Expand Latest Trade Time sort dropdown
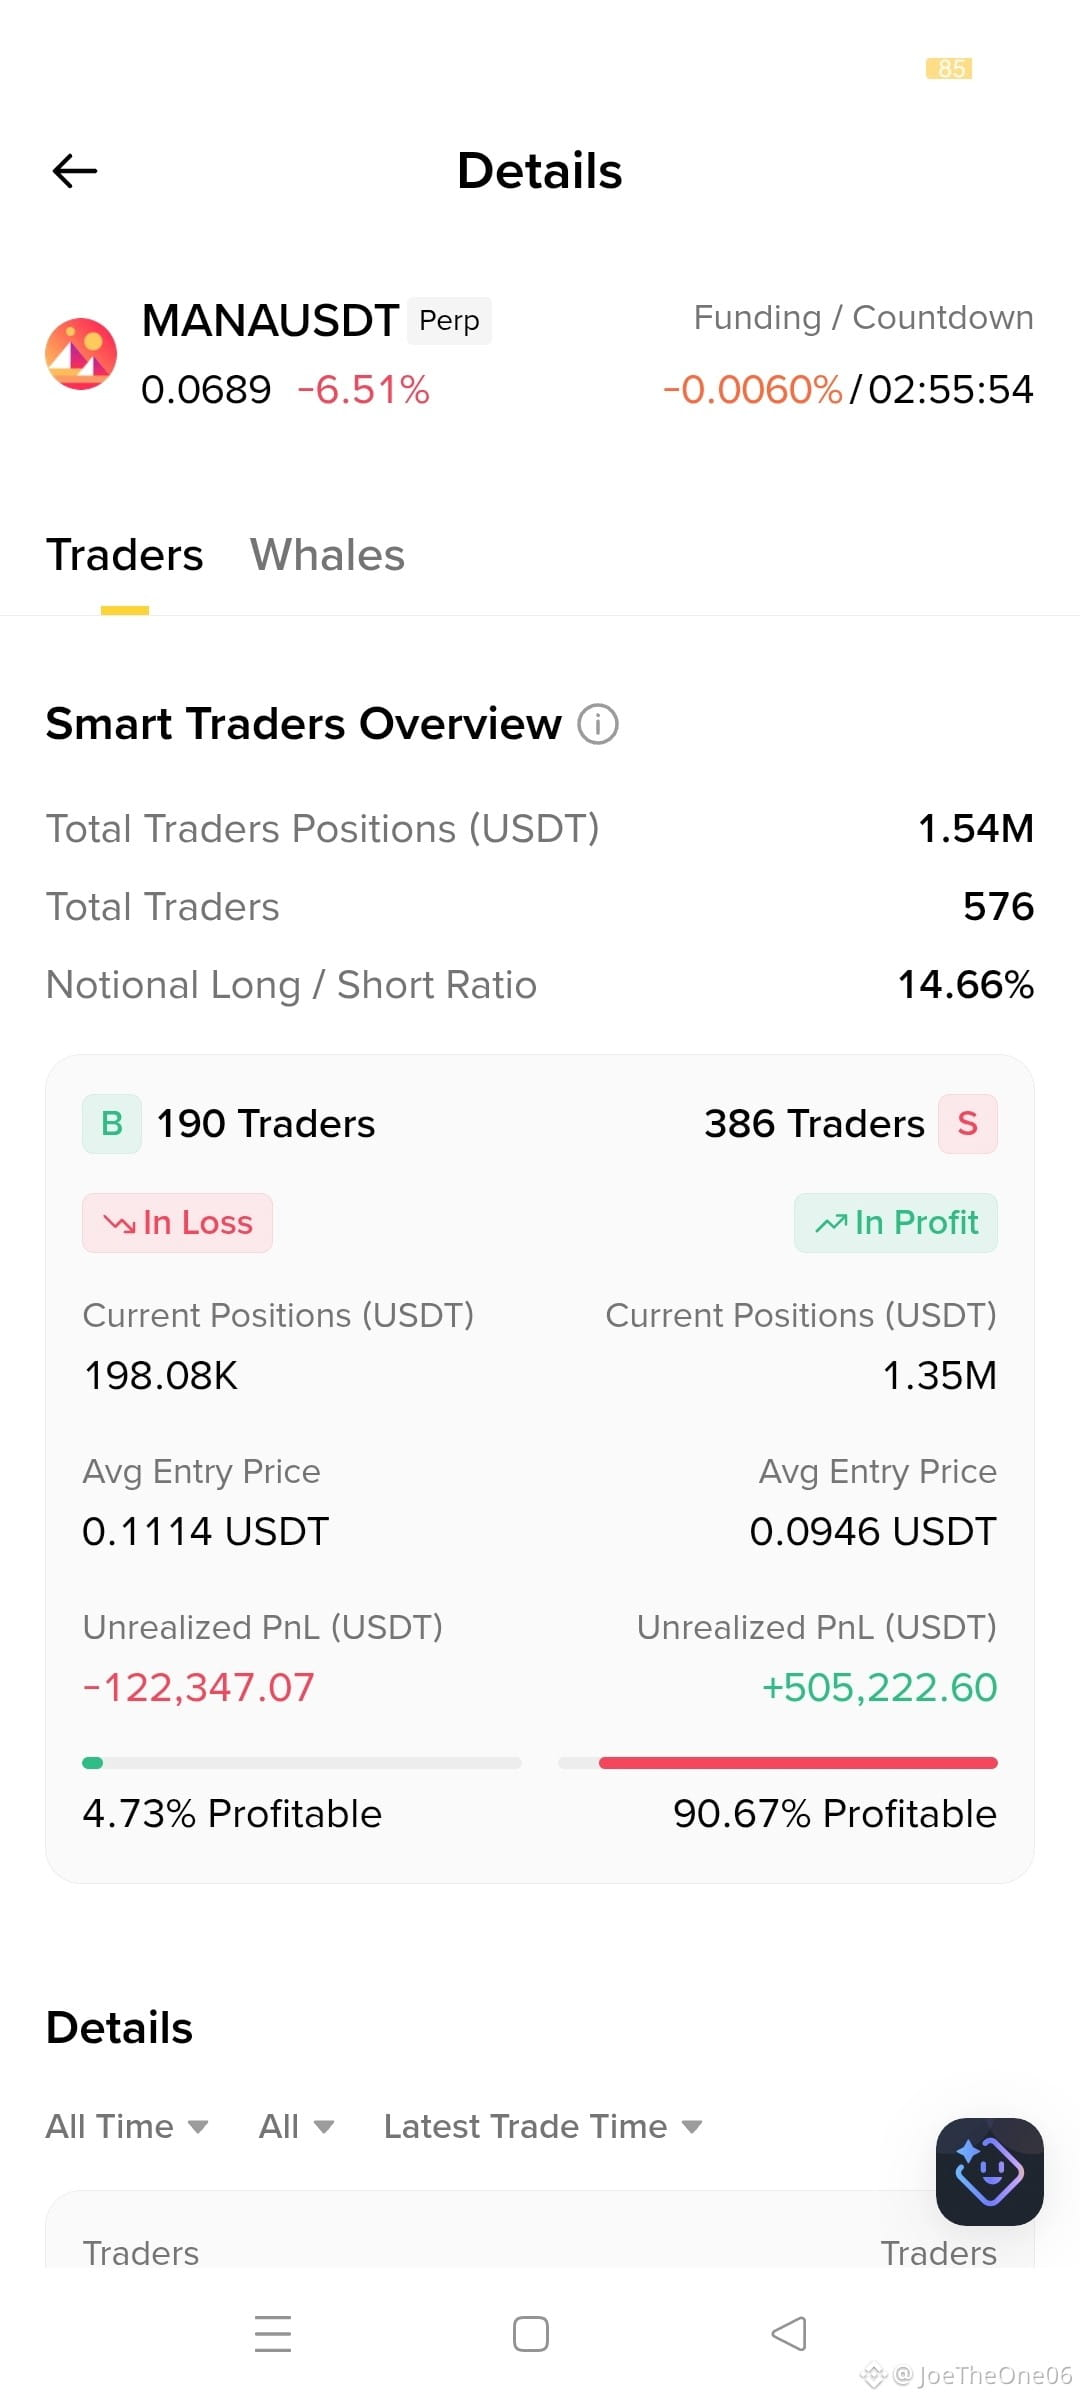 coord(543,2126)
